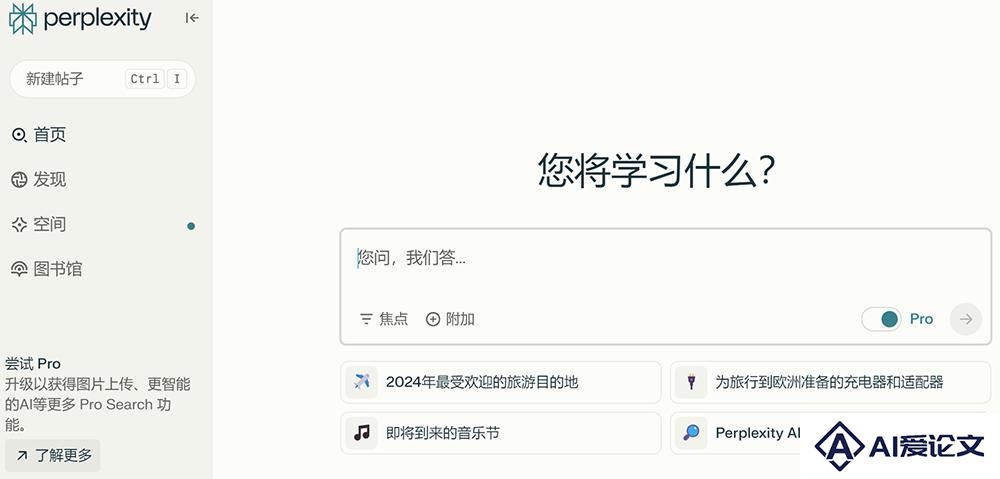The image size is (1000, 479).
Task: Click the magnifier icon on Perplexity AI card
Action: pyautogui.click(x=691, y=433)
